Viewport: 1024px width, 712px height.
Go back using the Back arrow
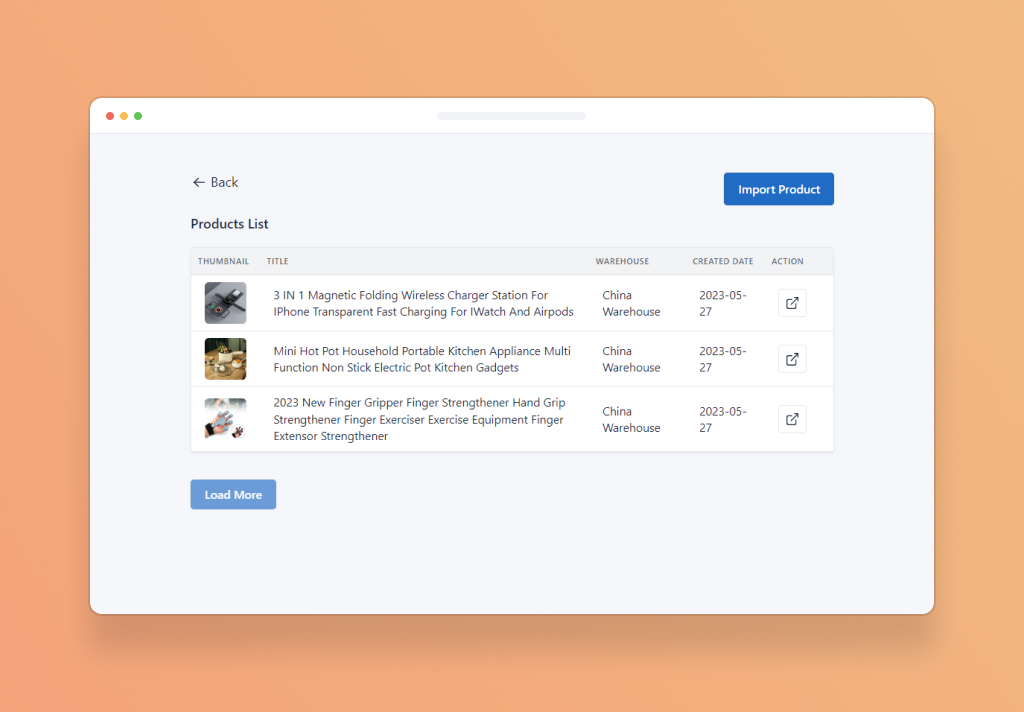pos(215,182)
